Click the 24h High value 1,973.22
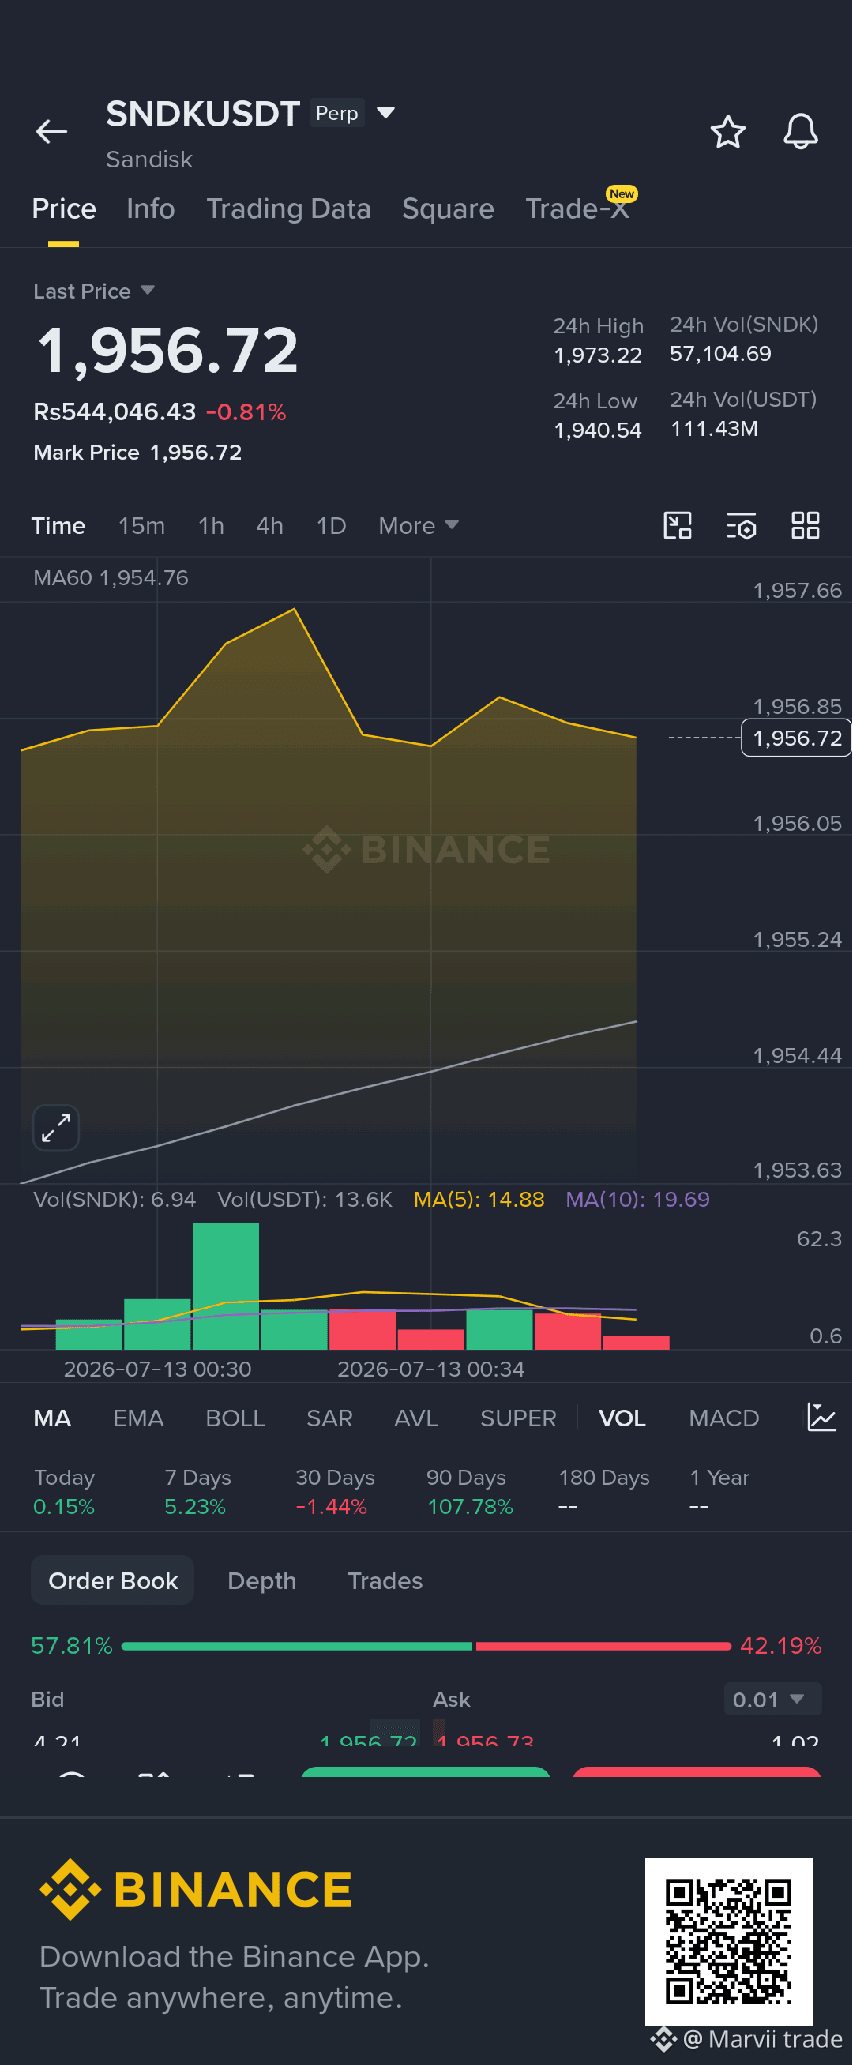852x2065 pixels. coord(598,355)
